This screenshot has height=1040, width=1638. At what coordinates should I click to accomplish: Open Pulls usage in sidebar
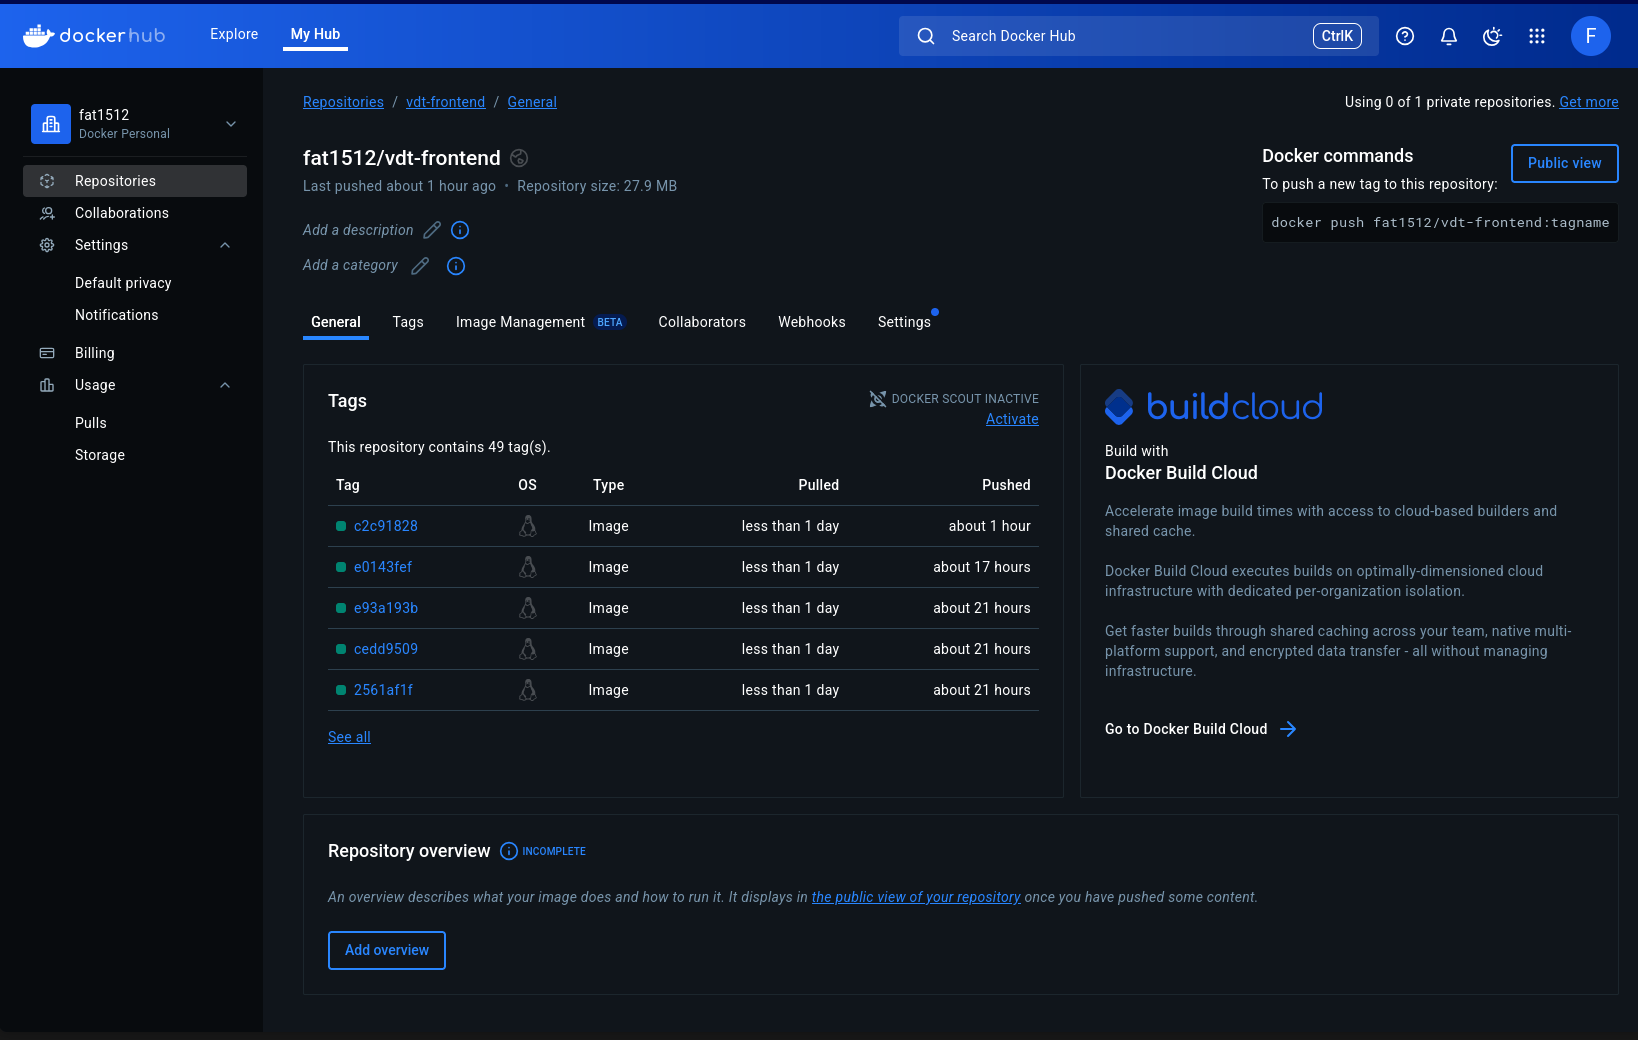(91, 423)
